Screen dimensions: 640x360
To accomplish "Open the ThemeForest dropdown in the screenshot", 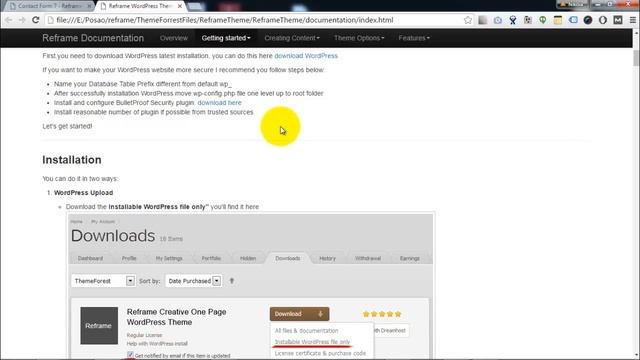I will pyautogui.click(x=103, y=281).
